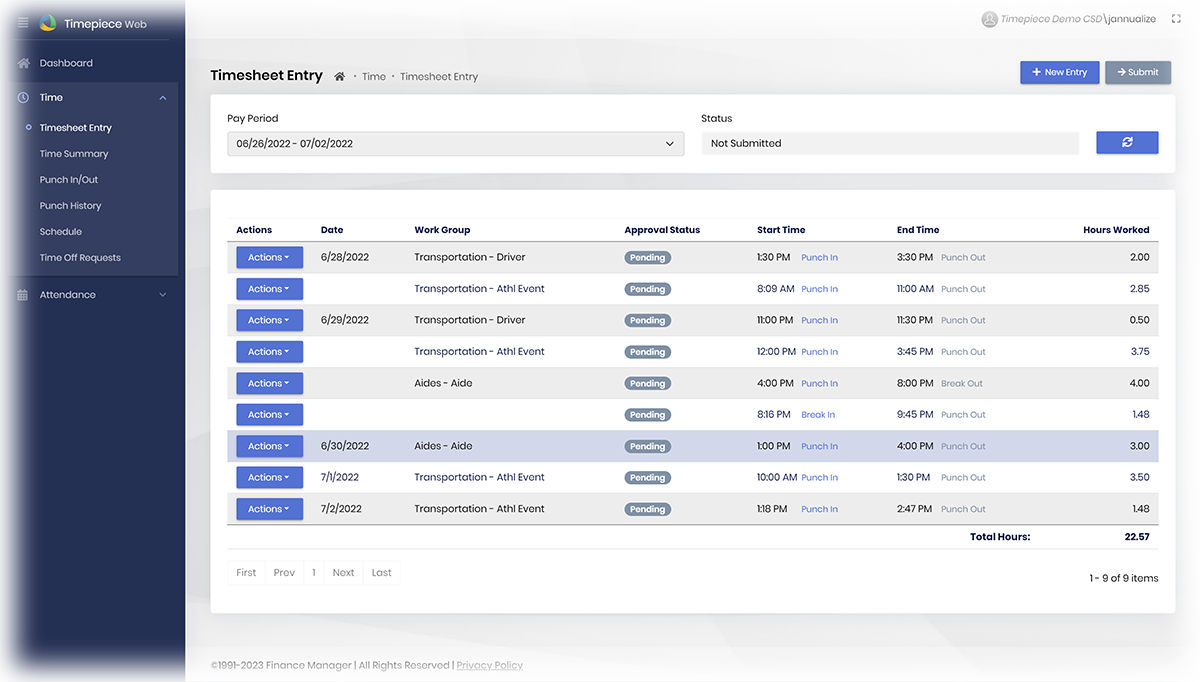Open Actions dropdown for 6/30/2022 entry
1200x682 pixels.
click(x=269, y=446)
